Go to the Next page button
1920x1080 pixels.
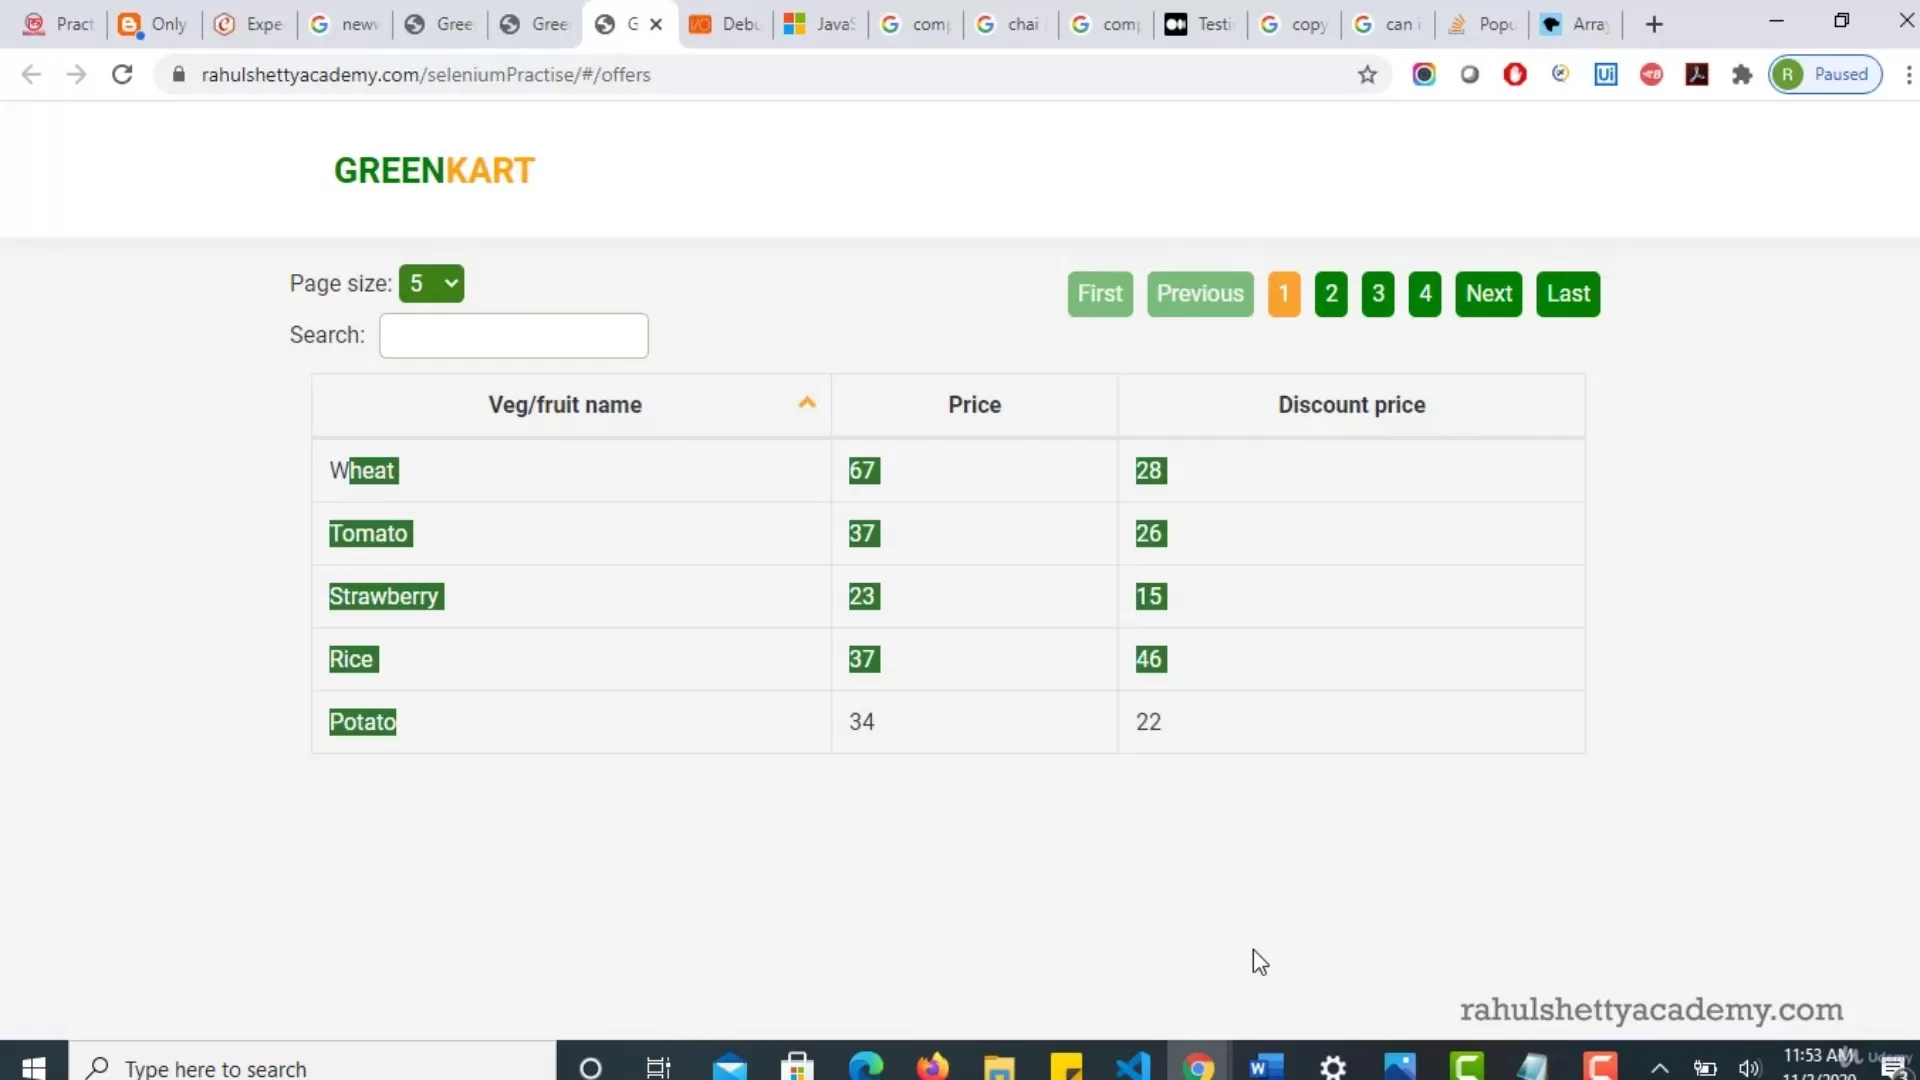tap(1488, 294)
